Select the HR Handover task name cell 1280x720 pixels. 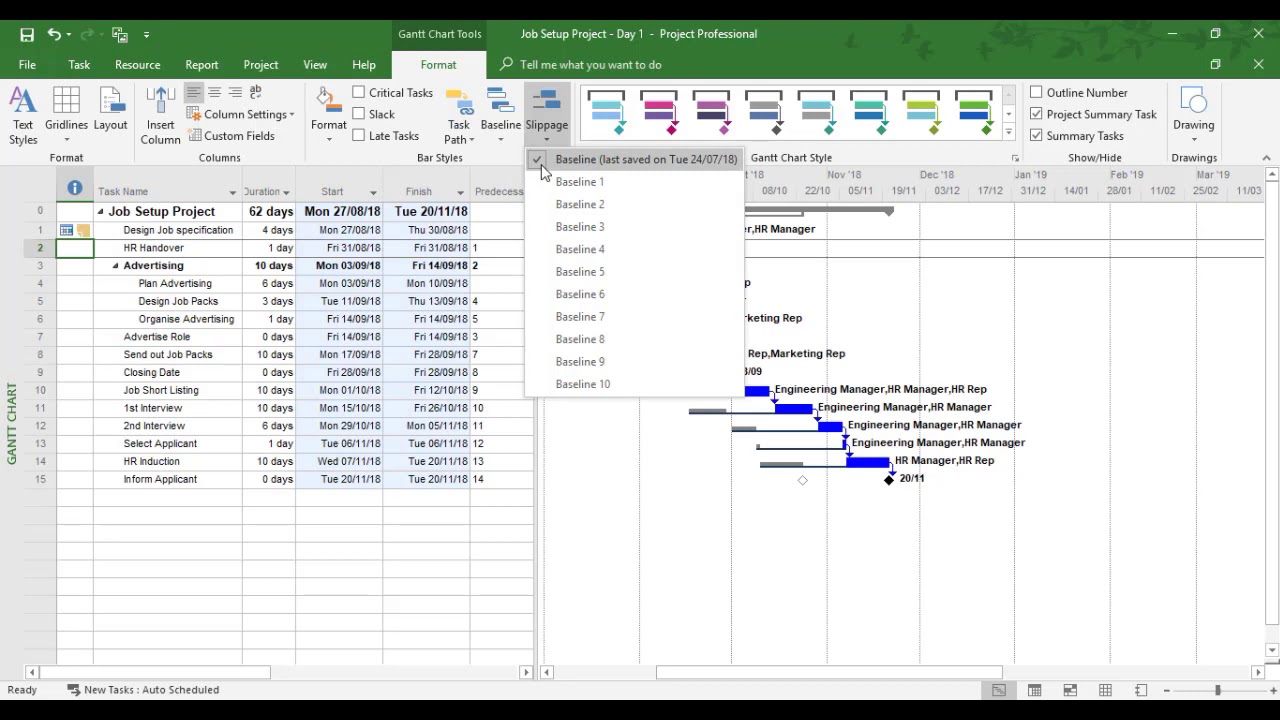tap(167, 248)
